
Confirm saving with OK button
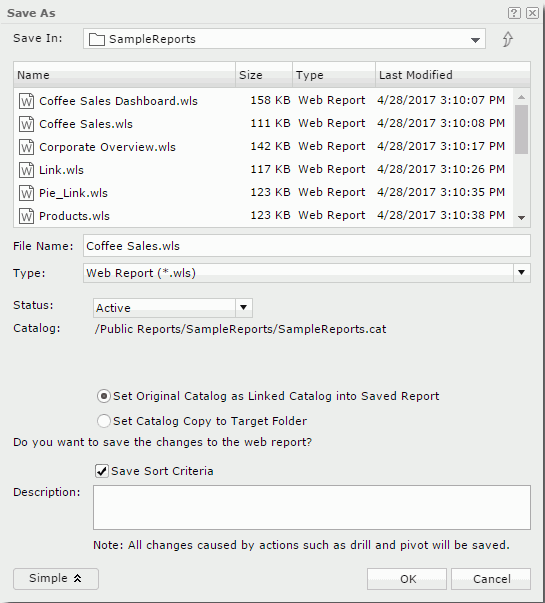tap(407, 579)
